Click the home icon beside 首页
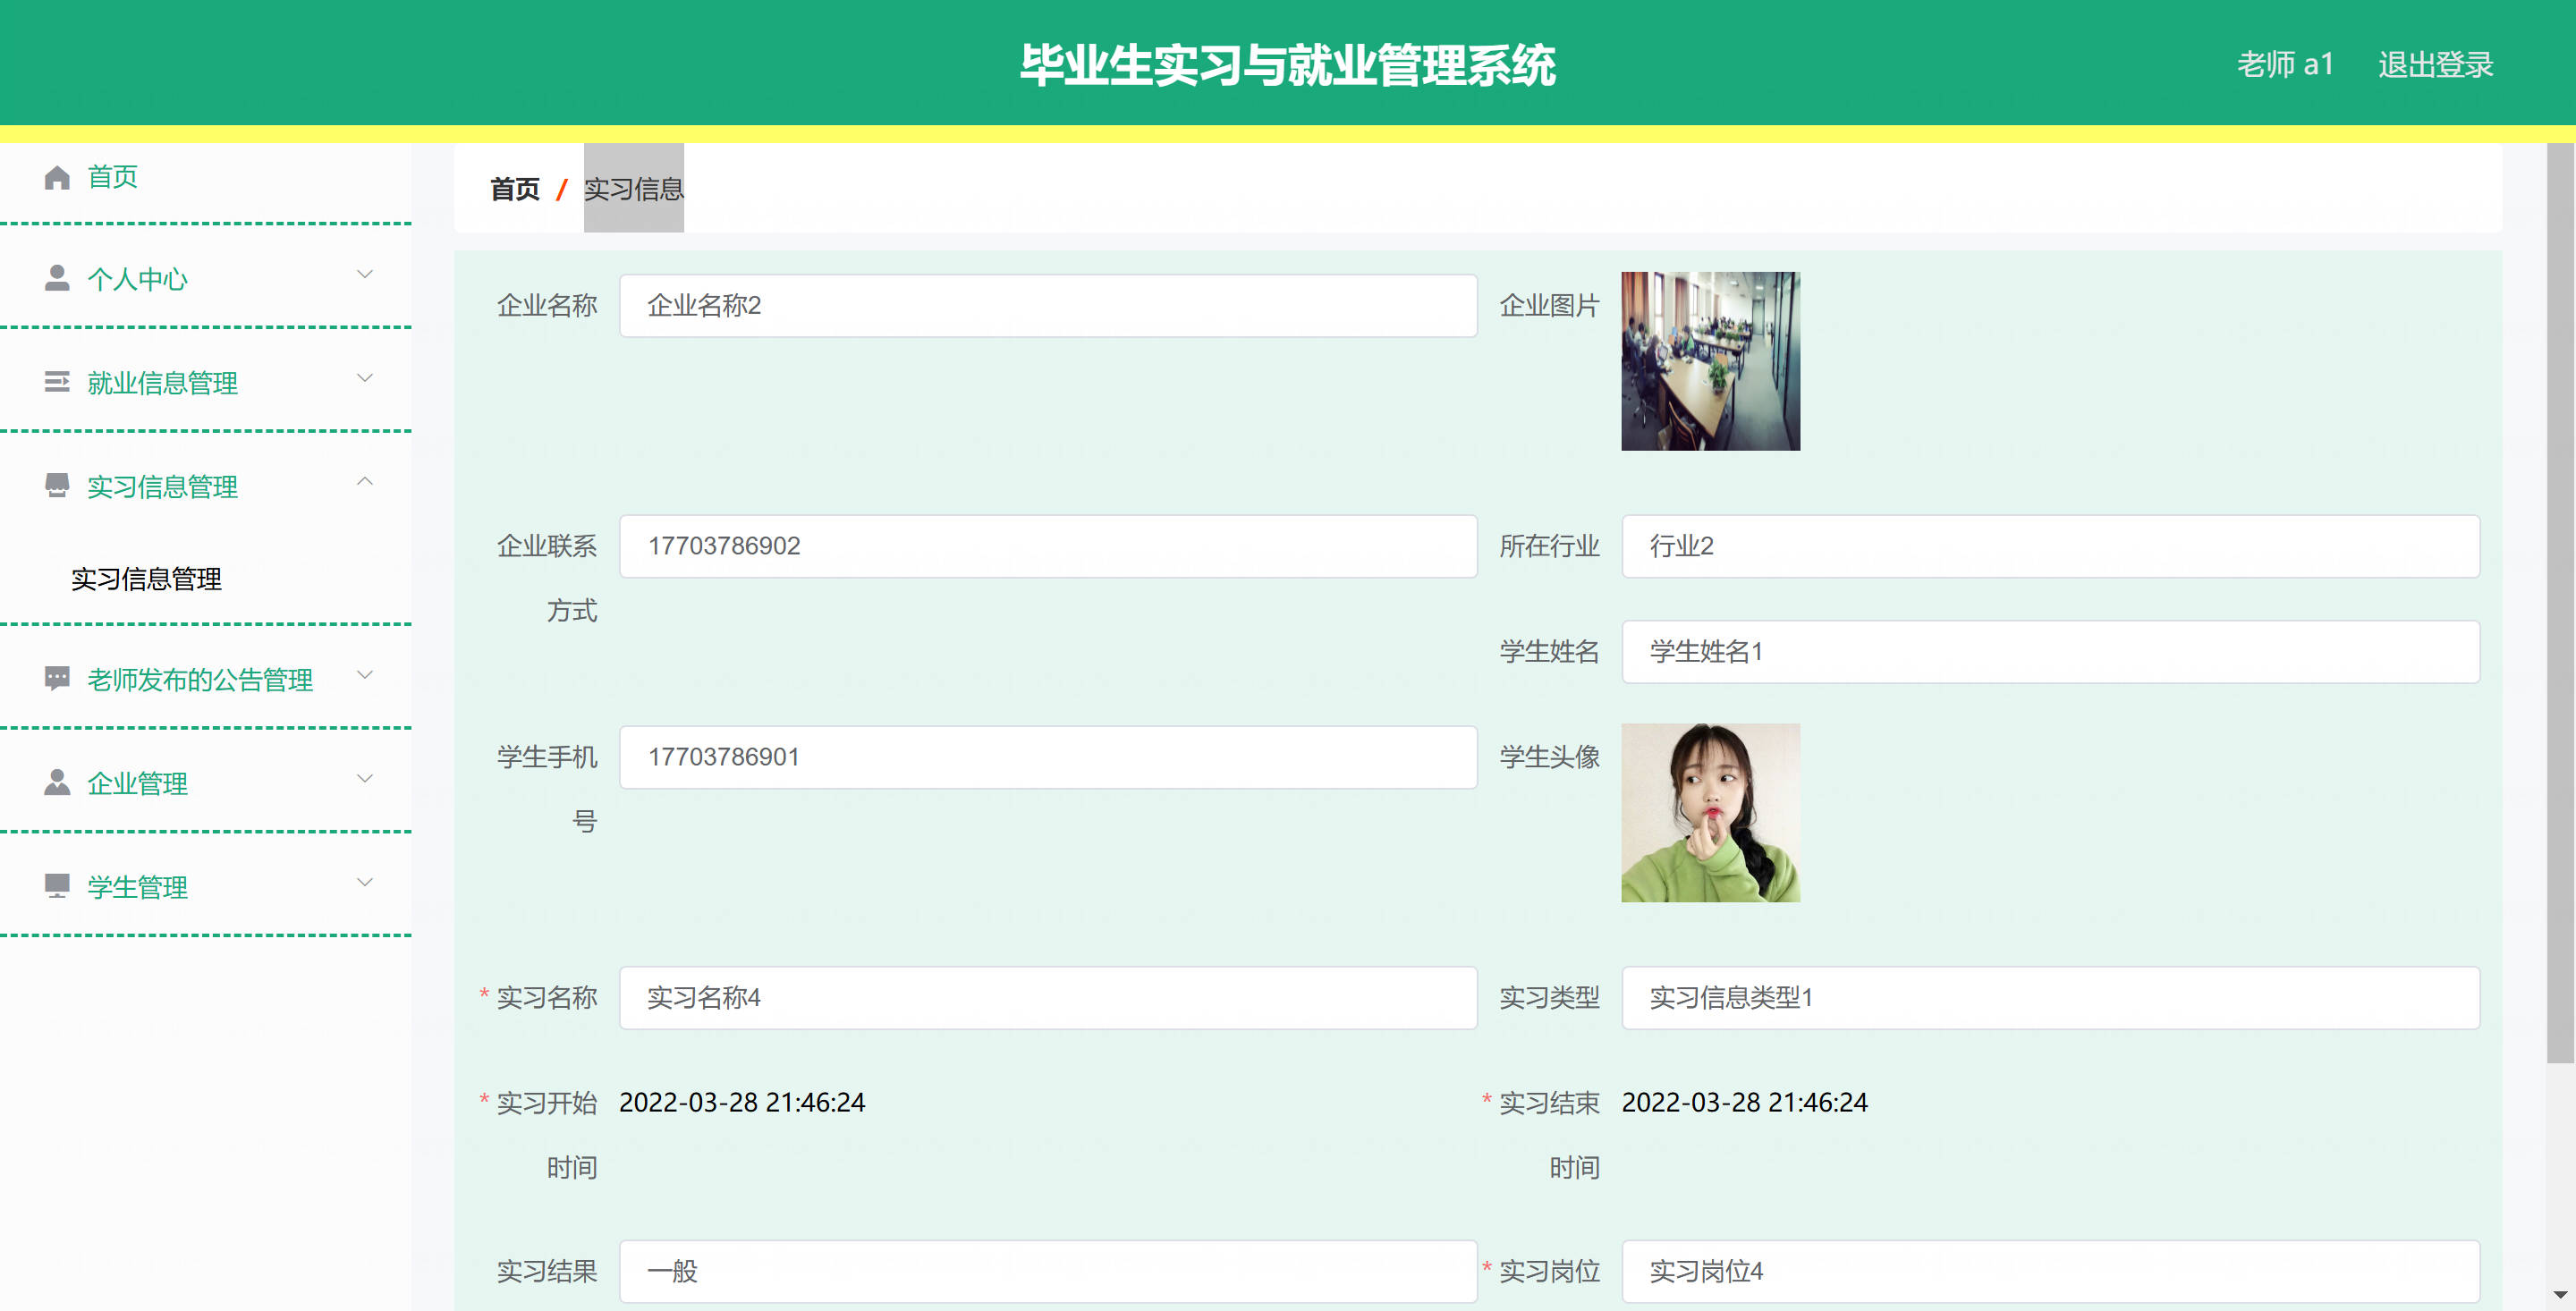 click(57, 177)
